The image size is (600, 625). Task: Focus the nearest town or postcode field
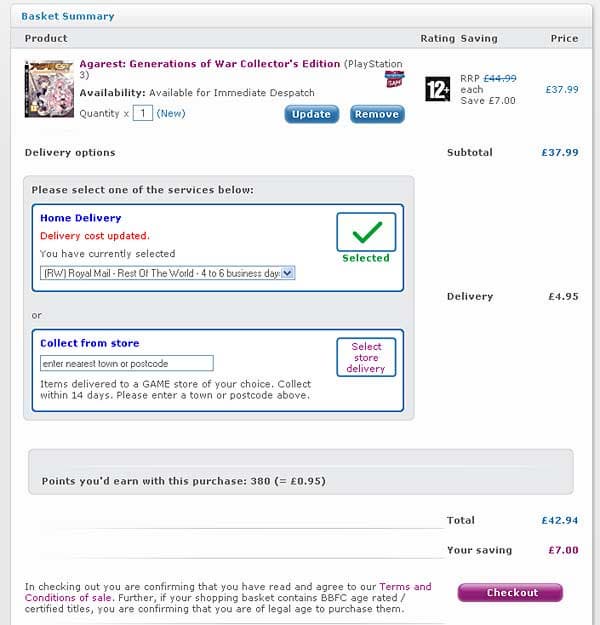pos(127,363)
